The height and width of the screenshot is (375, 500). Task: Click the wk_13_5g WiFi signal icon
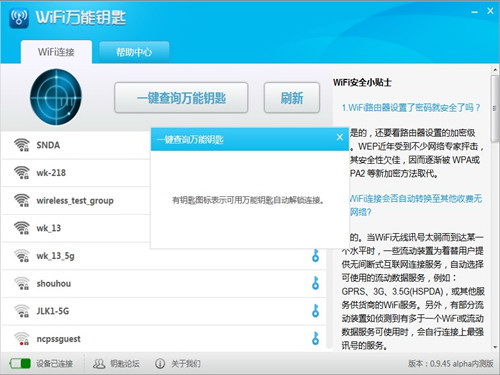[22, 256]
